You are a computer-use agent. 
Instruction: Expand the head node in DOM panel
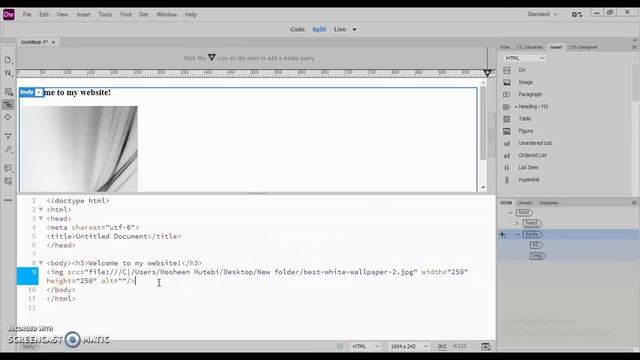pyautogui.click(x=517, y=223)
